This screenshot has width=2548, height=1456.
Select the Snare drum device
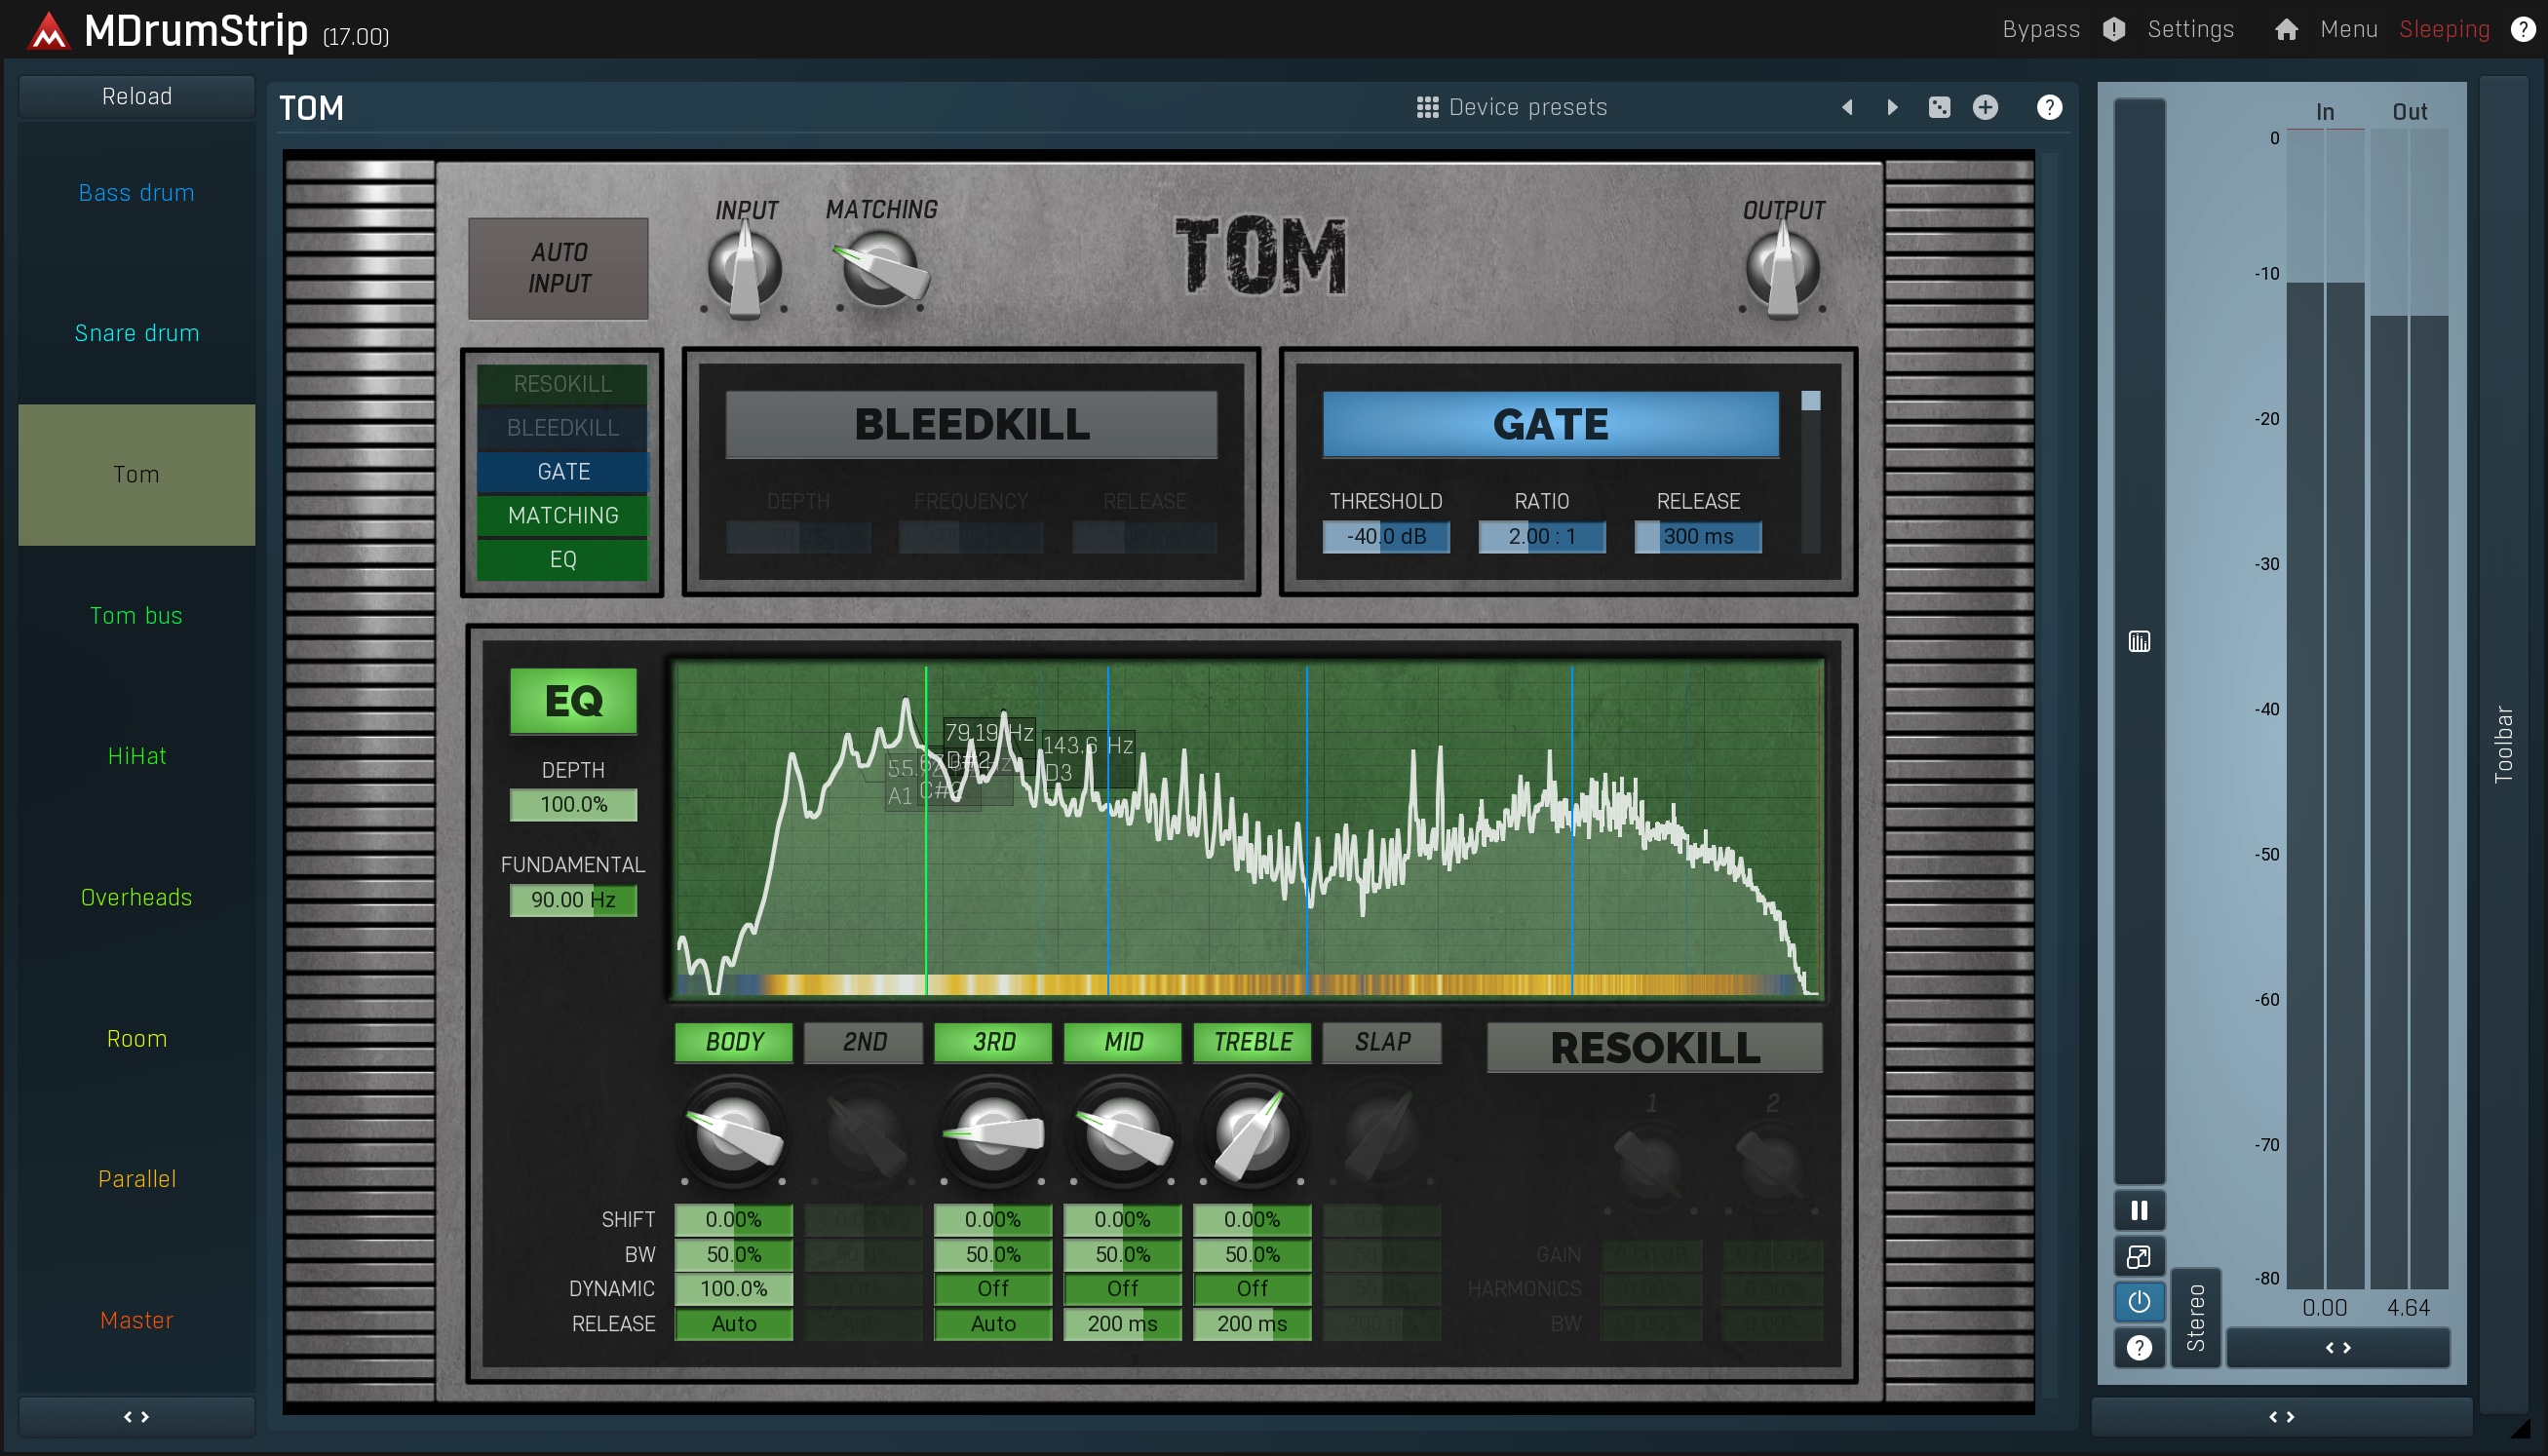pyautogui.click(x=136, y=333)
